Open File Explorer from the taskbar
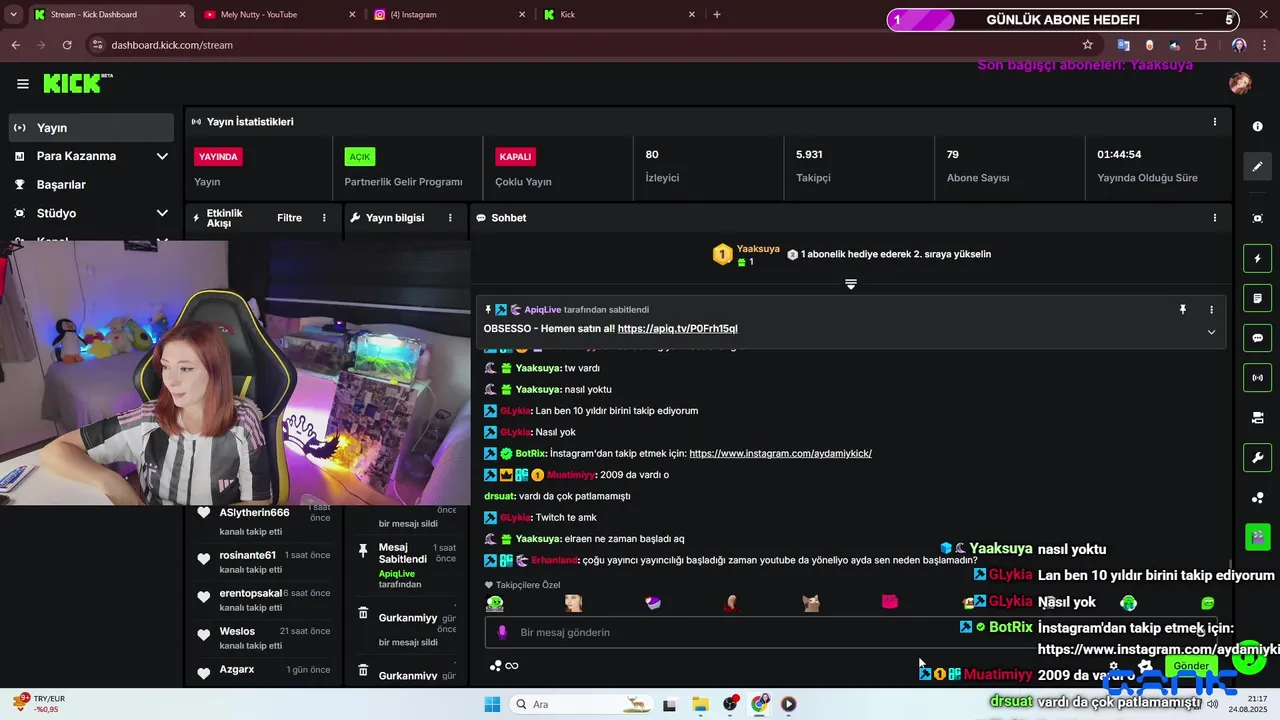Image resolution: width=1280 pixels, height=720 pixels. pos(700,705)
